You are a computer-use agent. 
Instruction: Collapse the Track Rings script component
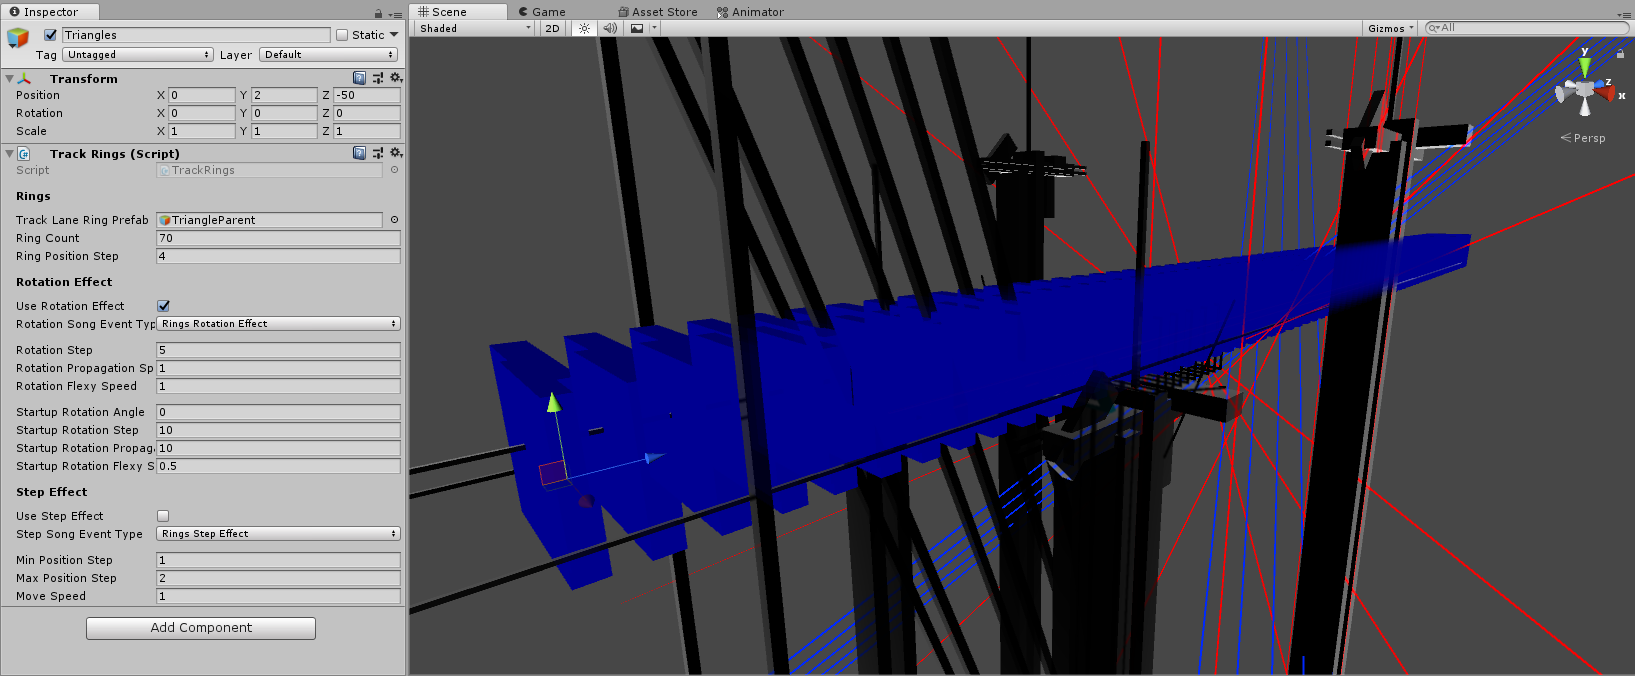pos(10,154)
